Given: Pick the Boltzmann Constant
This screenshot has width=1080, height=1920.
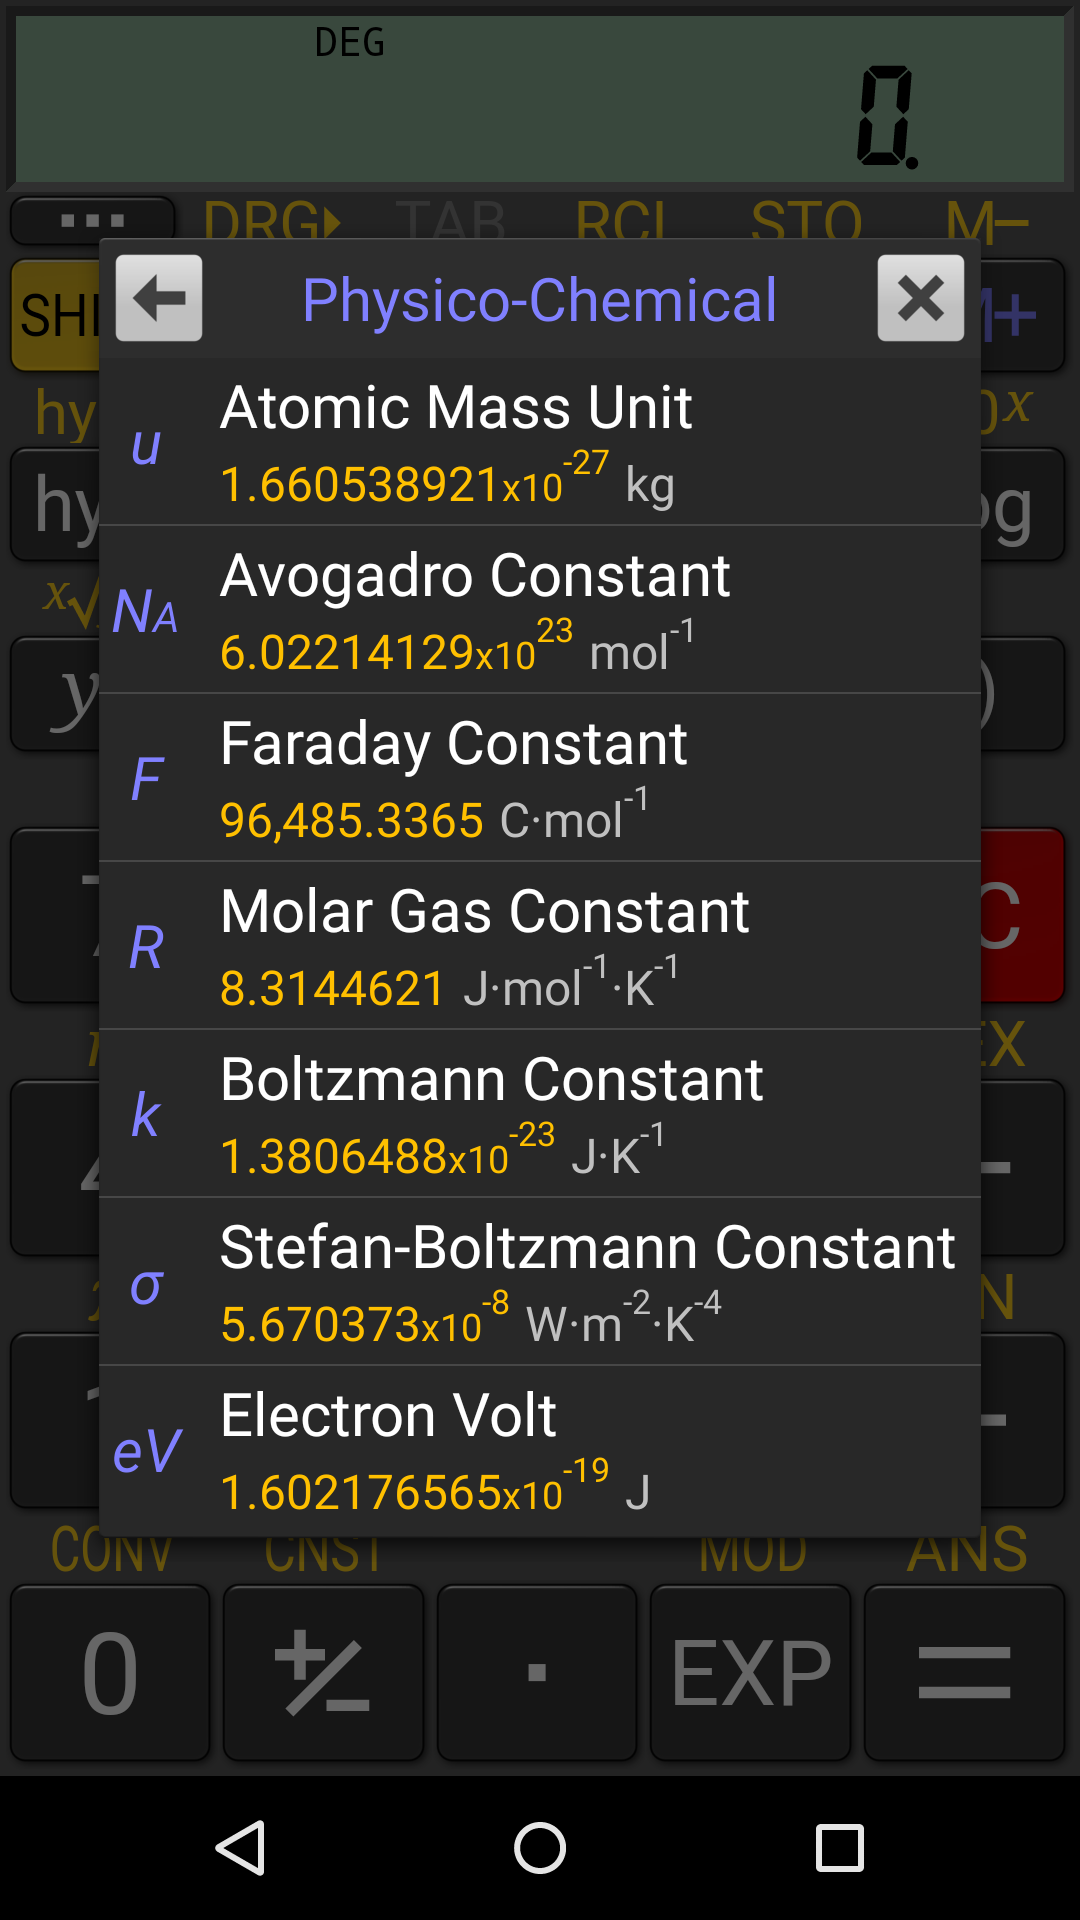Looking at the screenshot, I should click(x=540, y=1112).
